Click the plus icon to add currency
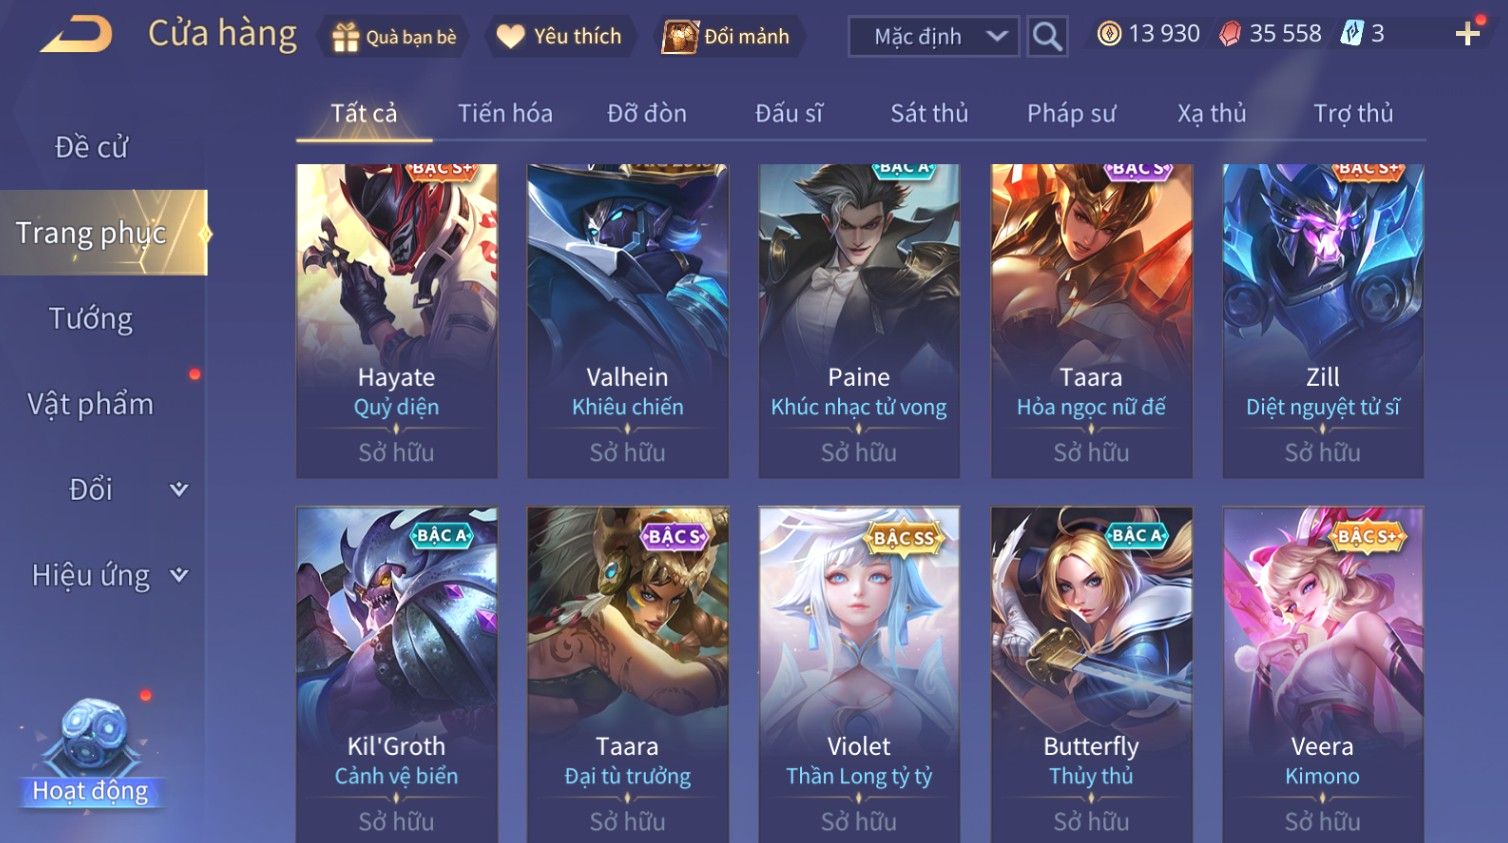This screenshot has height=843, width=1508. tap(1467, 34)
